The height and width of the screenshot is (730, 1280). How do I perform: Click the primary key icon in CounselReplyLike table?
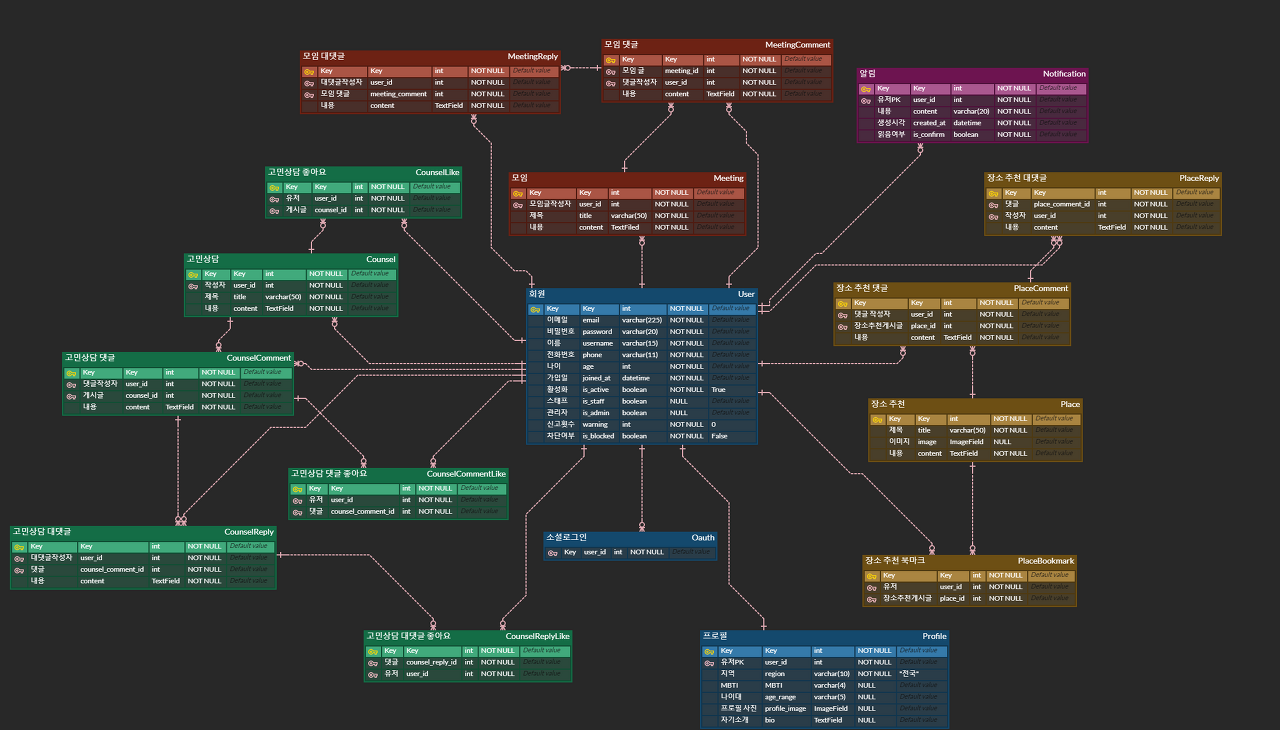[x=372, y=650]
